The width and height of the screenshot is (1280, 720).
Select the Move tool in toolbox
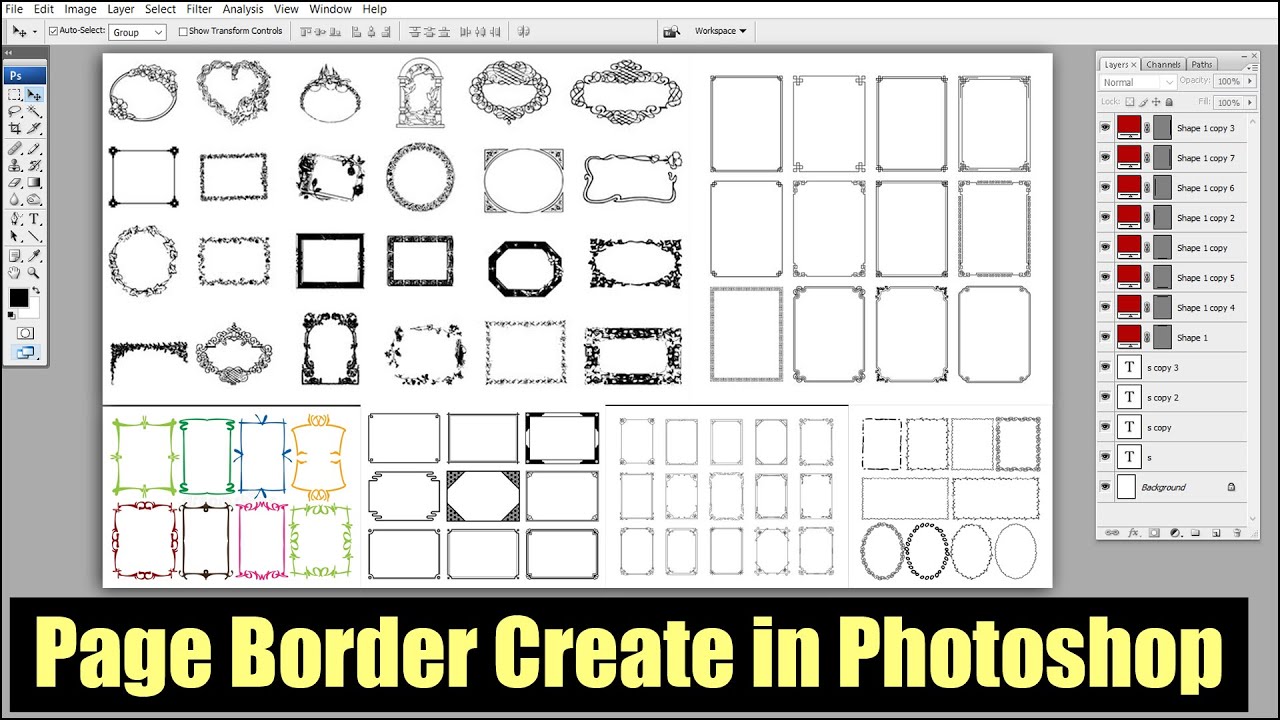pos(34,95)
